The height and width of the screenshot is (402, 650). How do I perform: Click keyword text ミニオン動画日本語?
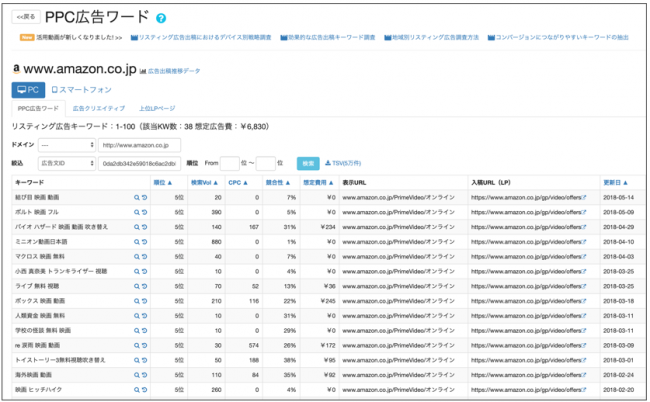click(x=41, y=242)
